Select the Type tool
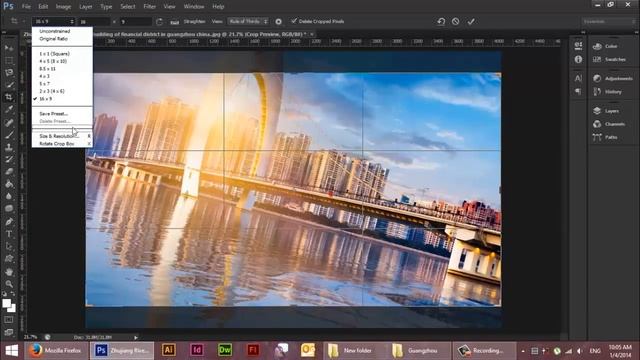This screenshot has width=640, height=360. tap(9, 234)
